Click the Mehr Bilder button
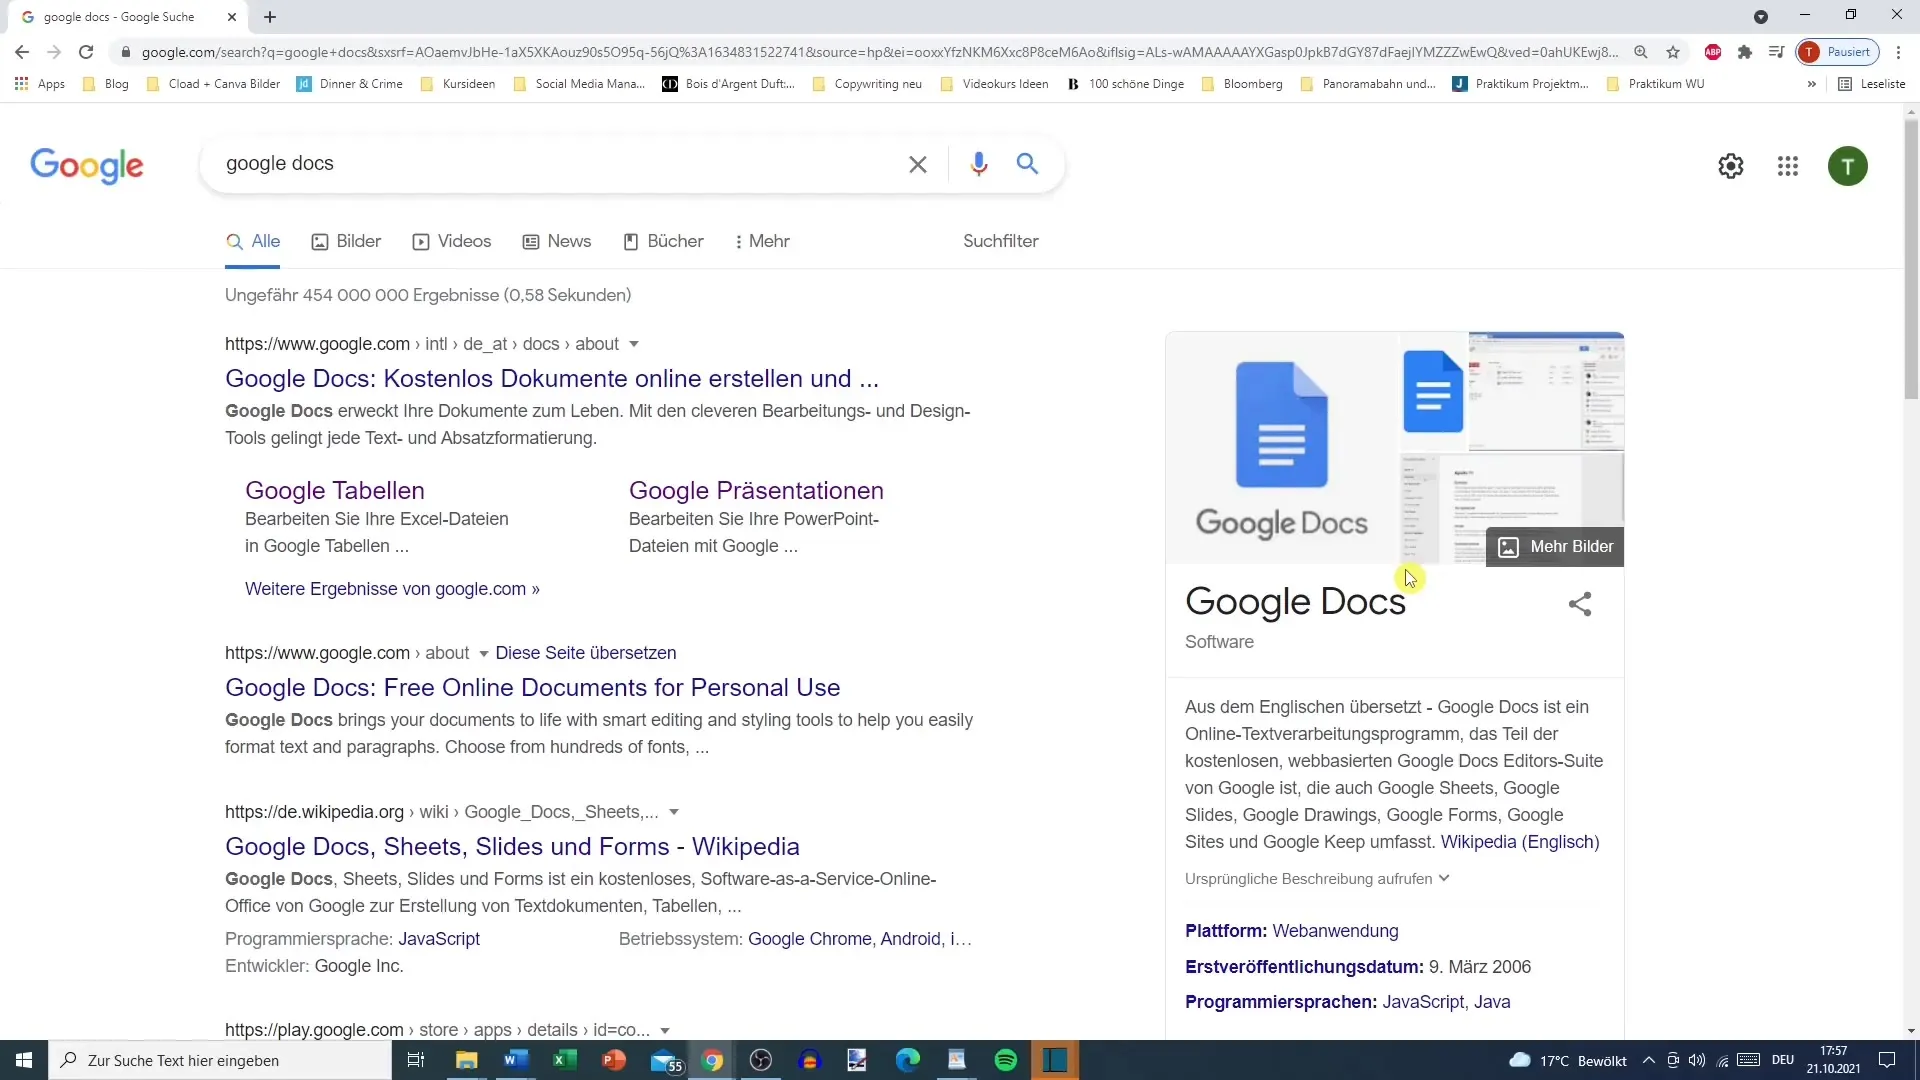Image resolution: width=1920 pixels, height=1080 pixels. 1555,547
